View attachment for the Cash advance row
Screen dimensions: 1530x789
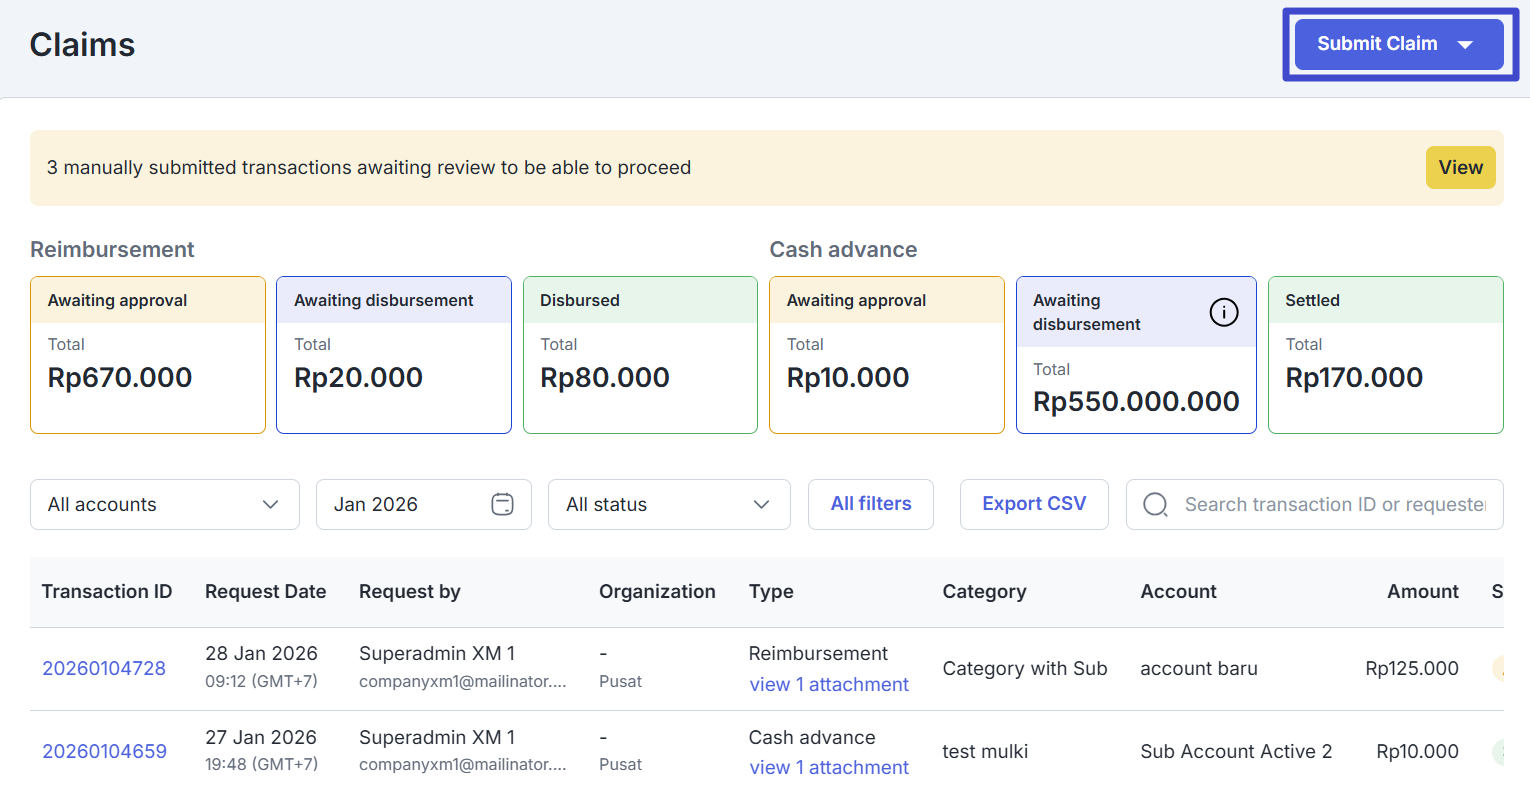(828, 768)
